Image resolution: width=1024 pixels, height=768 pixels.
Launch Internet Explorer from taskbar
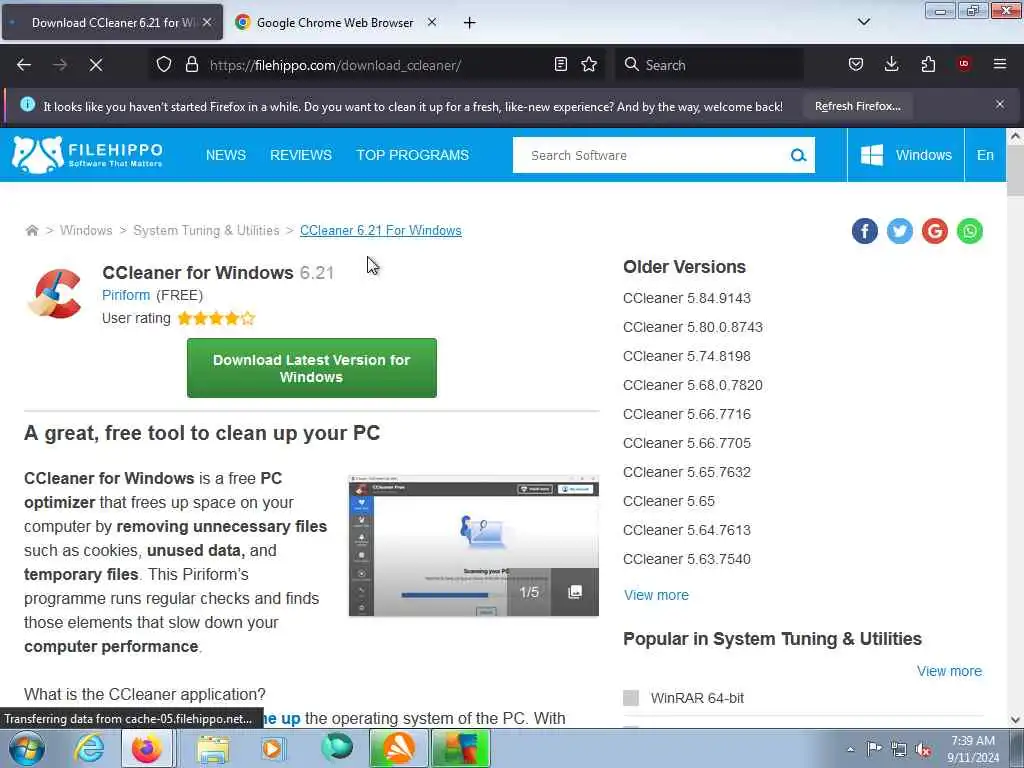click(x=89, y=748)
